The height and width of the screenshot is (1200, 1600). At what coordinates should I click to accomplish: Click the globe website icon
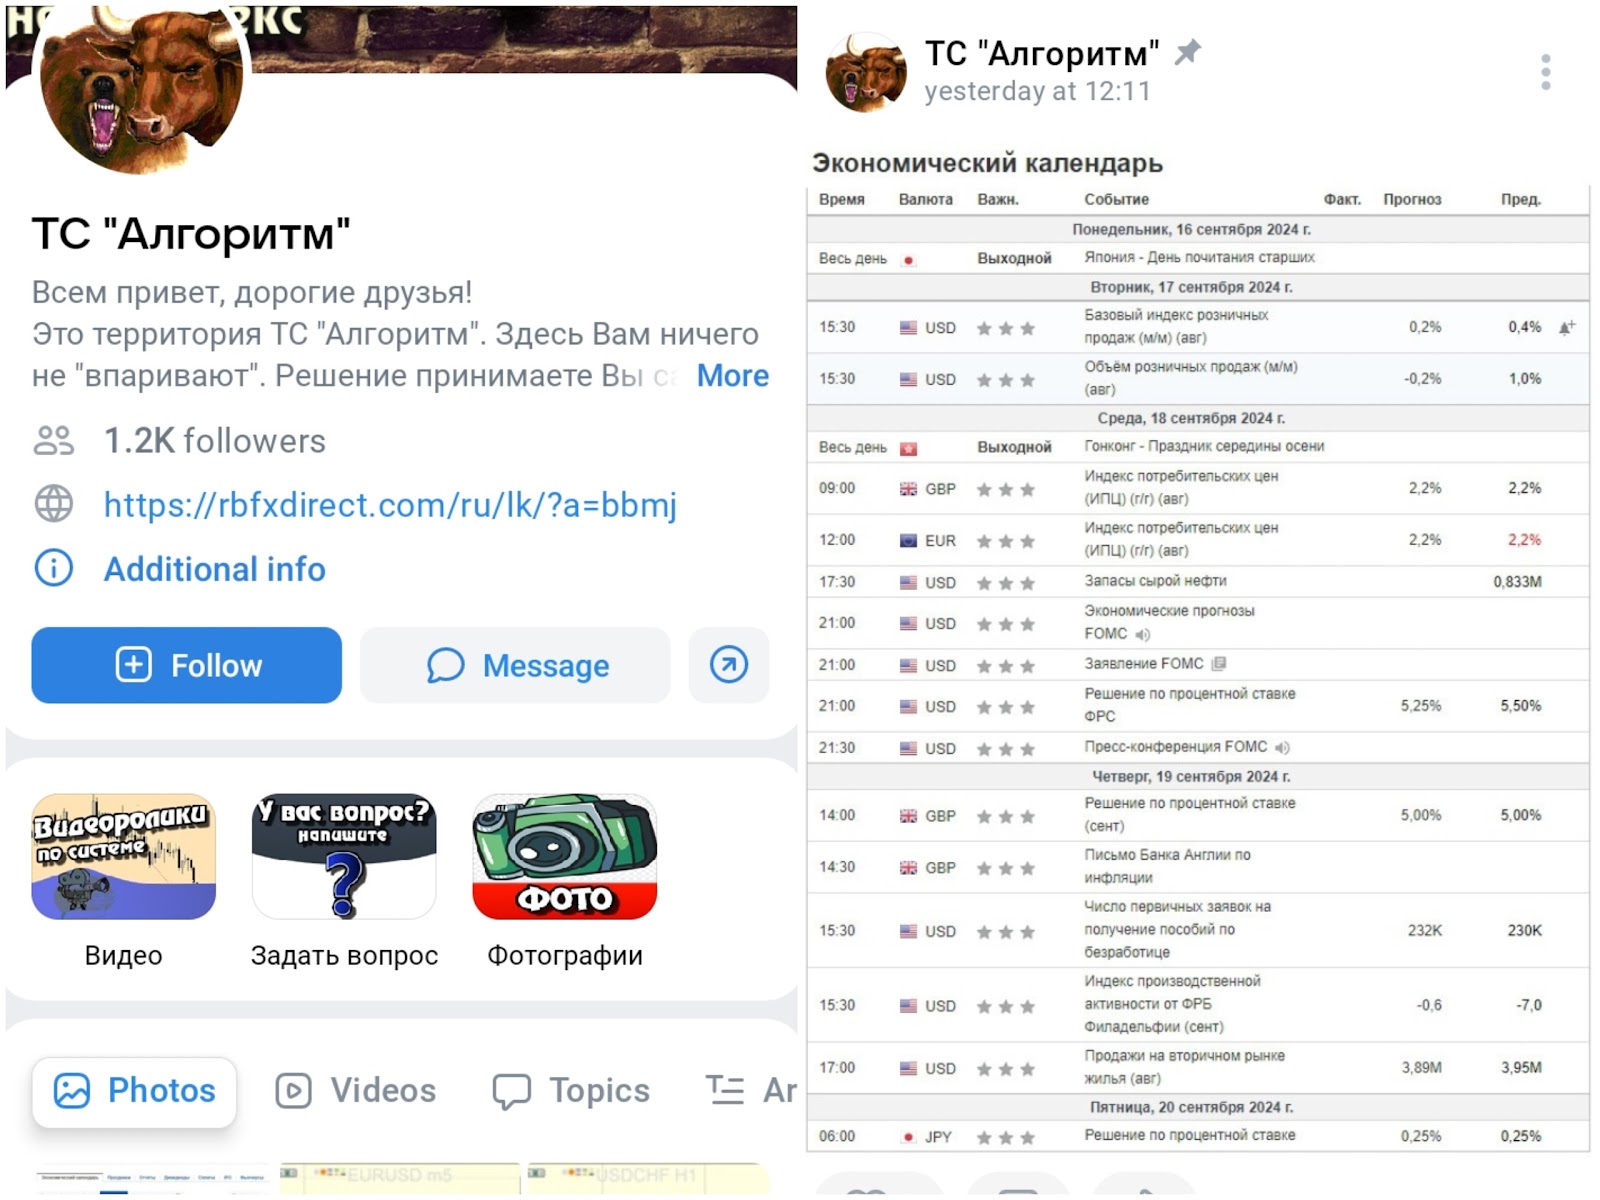[x=54, y=504]
